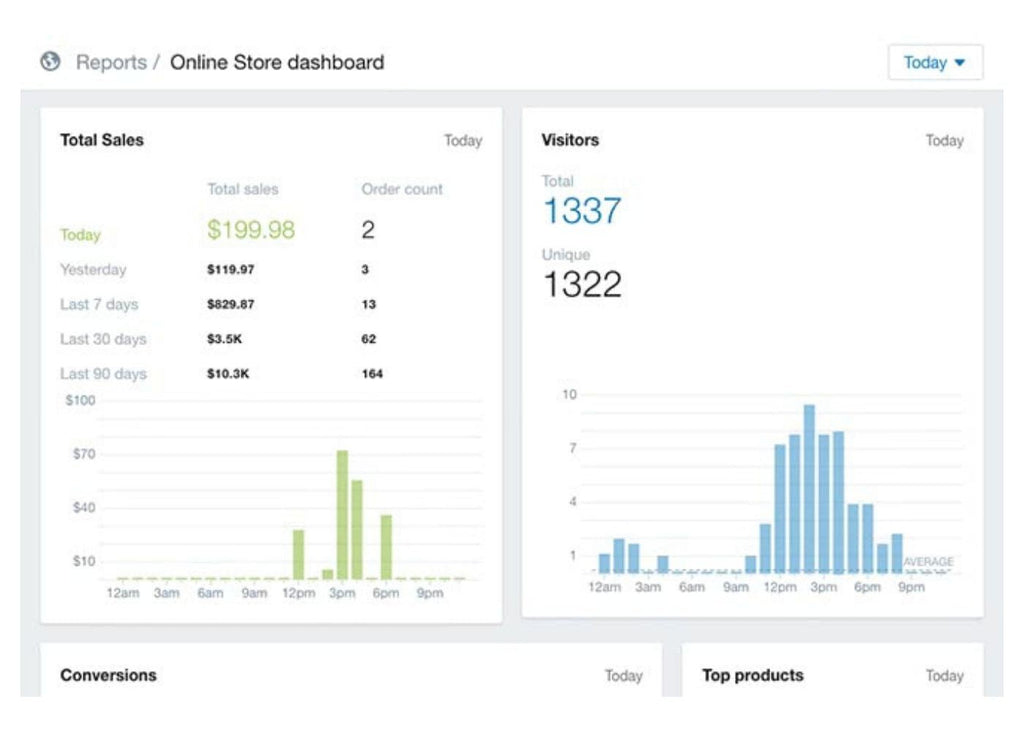The width and height of the screenshot is (1024, 731).
Task: Click the Total Sales card title
Action: [102, 140]
